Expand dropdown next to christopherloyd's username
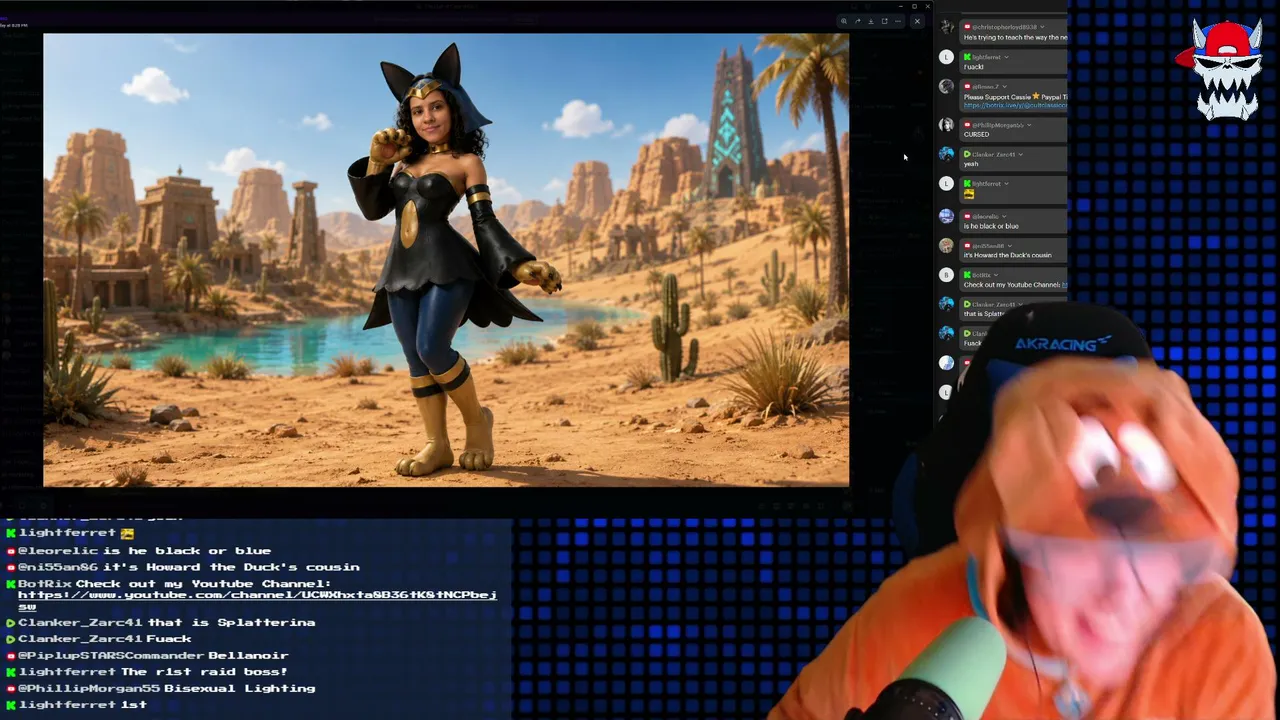The height and width of the screenshot is (720, 1280). point(1041,27)
